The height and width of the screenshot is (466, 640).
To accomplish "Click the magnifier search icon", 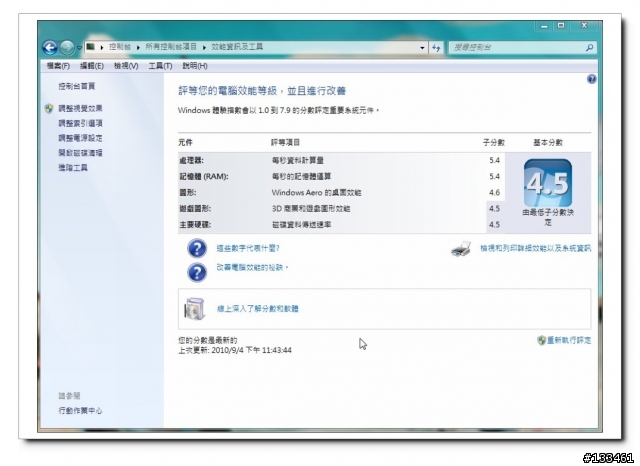I will pos(589,48).
